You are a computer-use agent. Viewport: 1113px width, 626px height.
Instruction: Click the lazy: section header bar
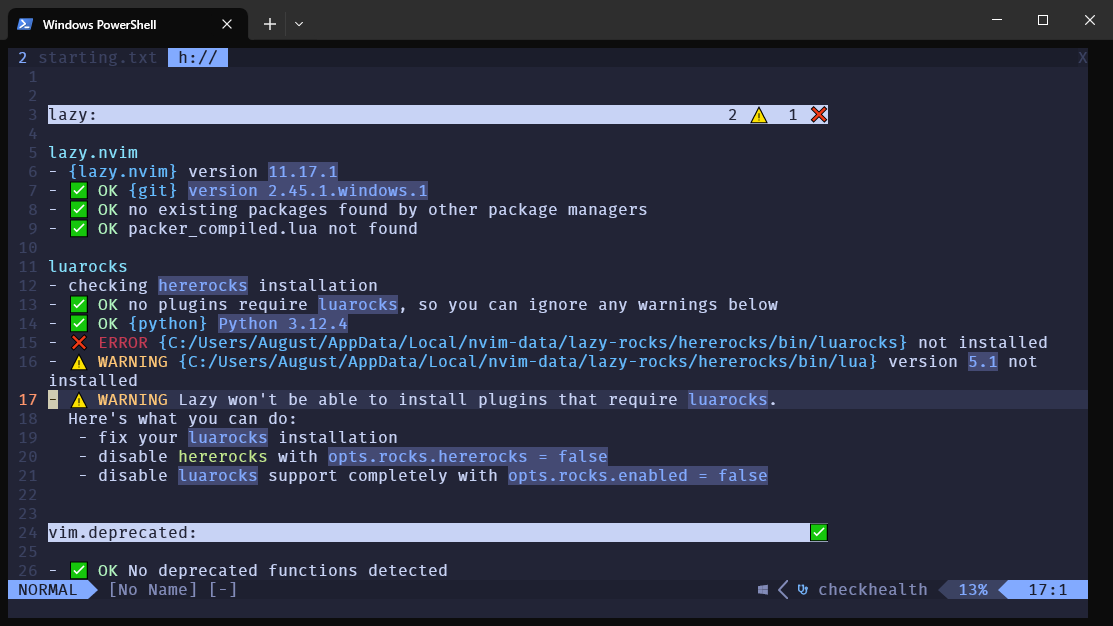click(x=400, y=115)
